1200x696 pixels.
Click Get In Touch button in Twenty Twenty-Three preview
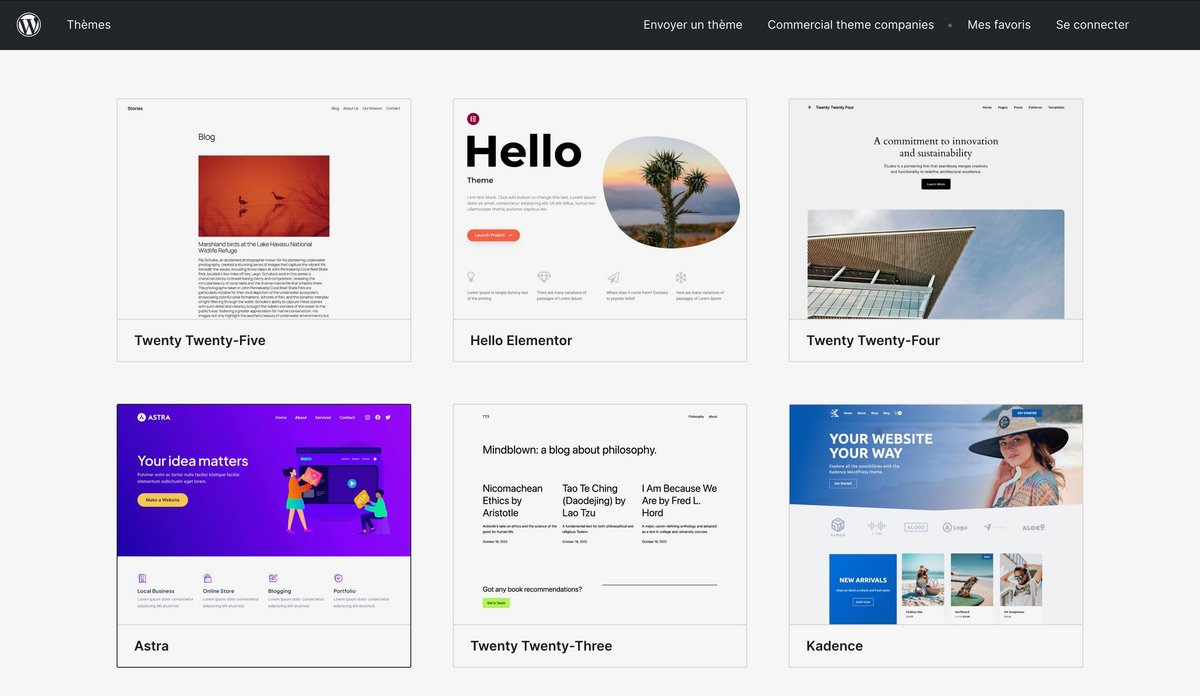pyautogui.click(x=496, y=603)
